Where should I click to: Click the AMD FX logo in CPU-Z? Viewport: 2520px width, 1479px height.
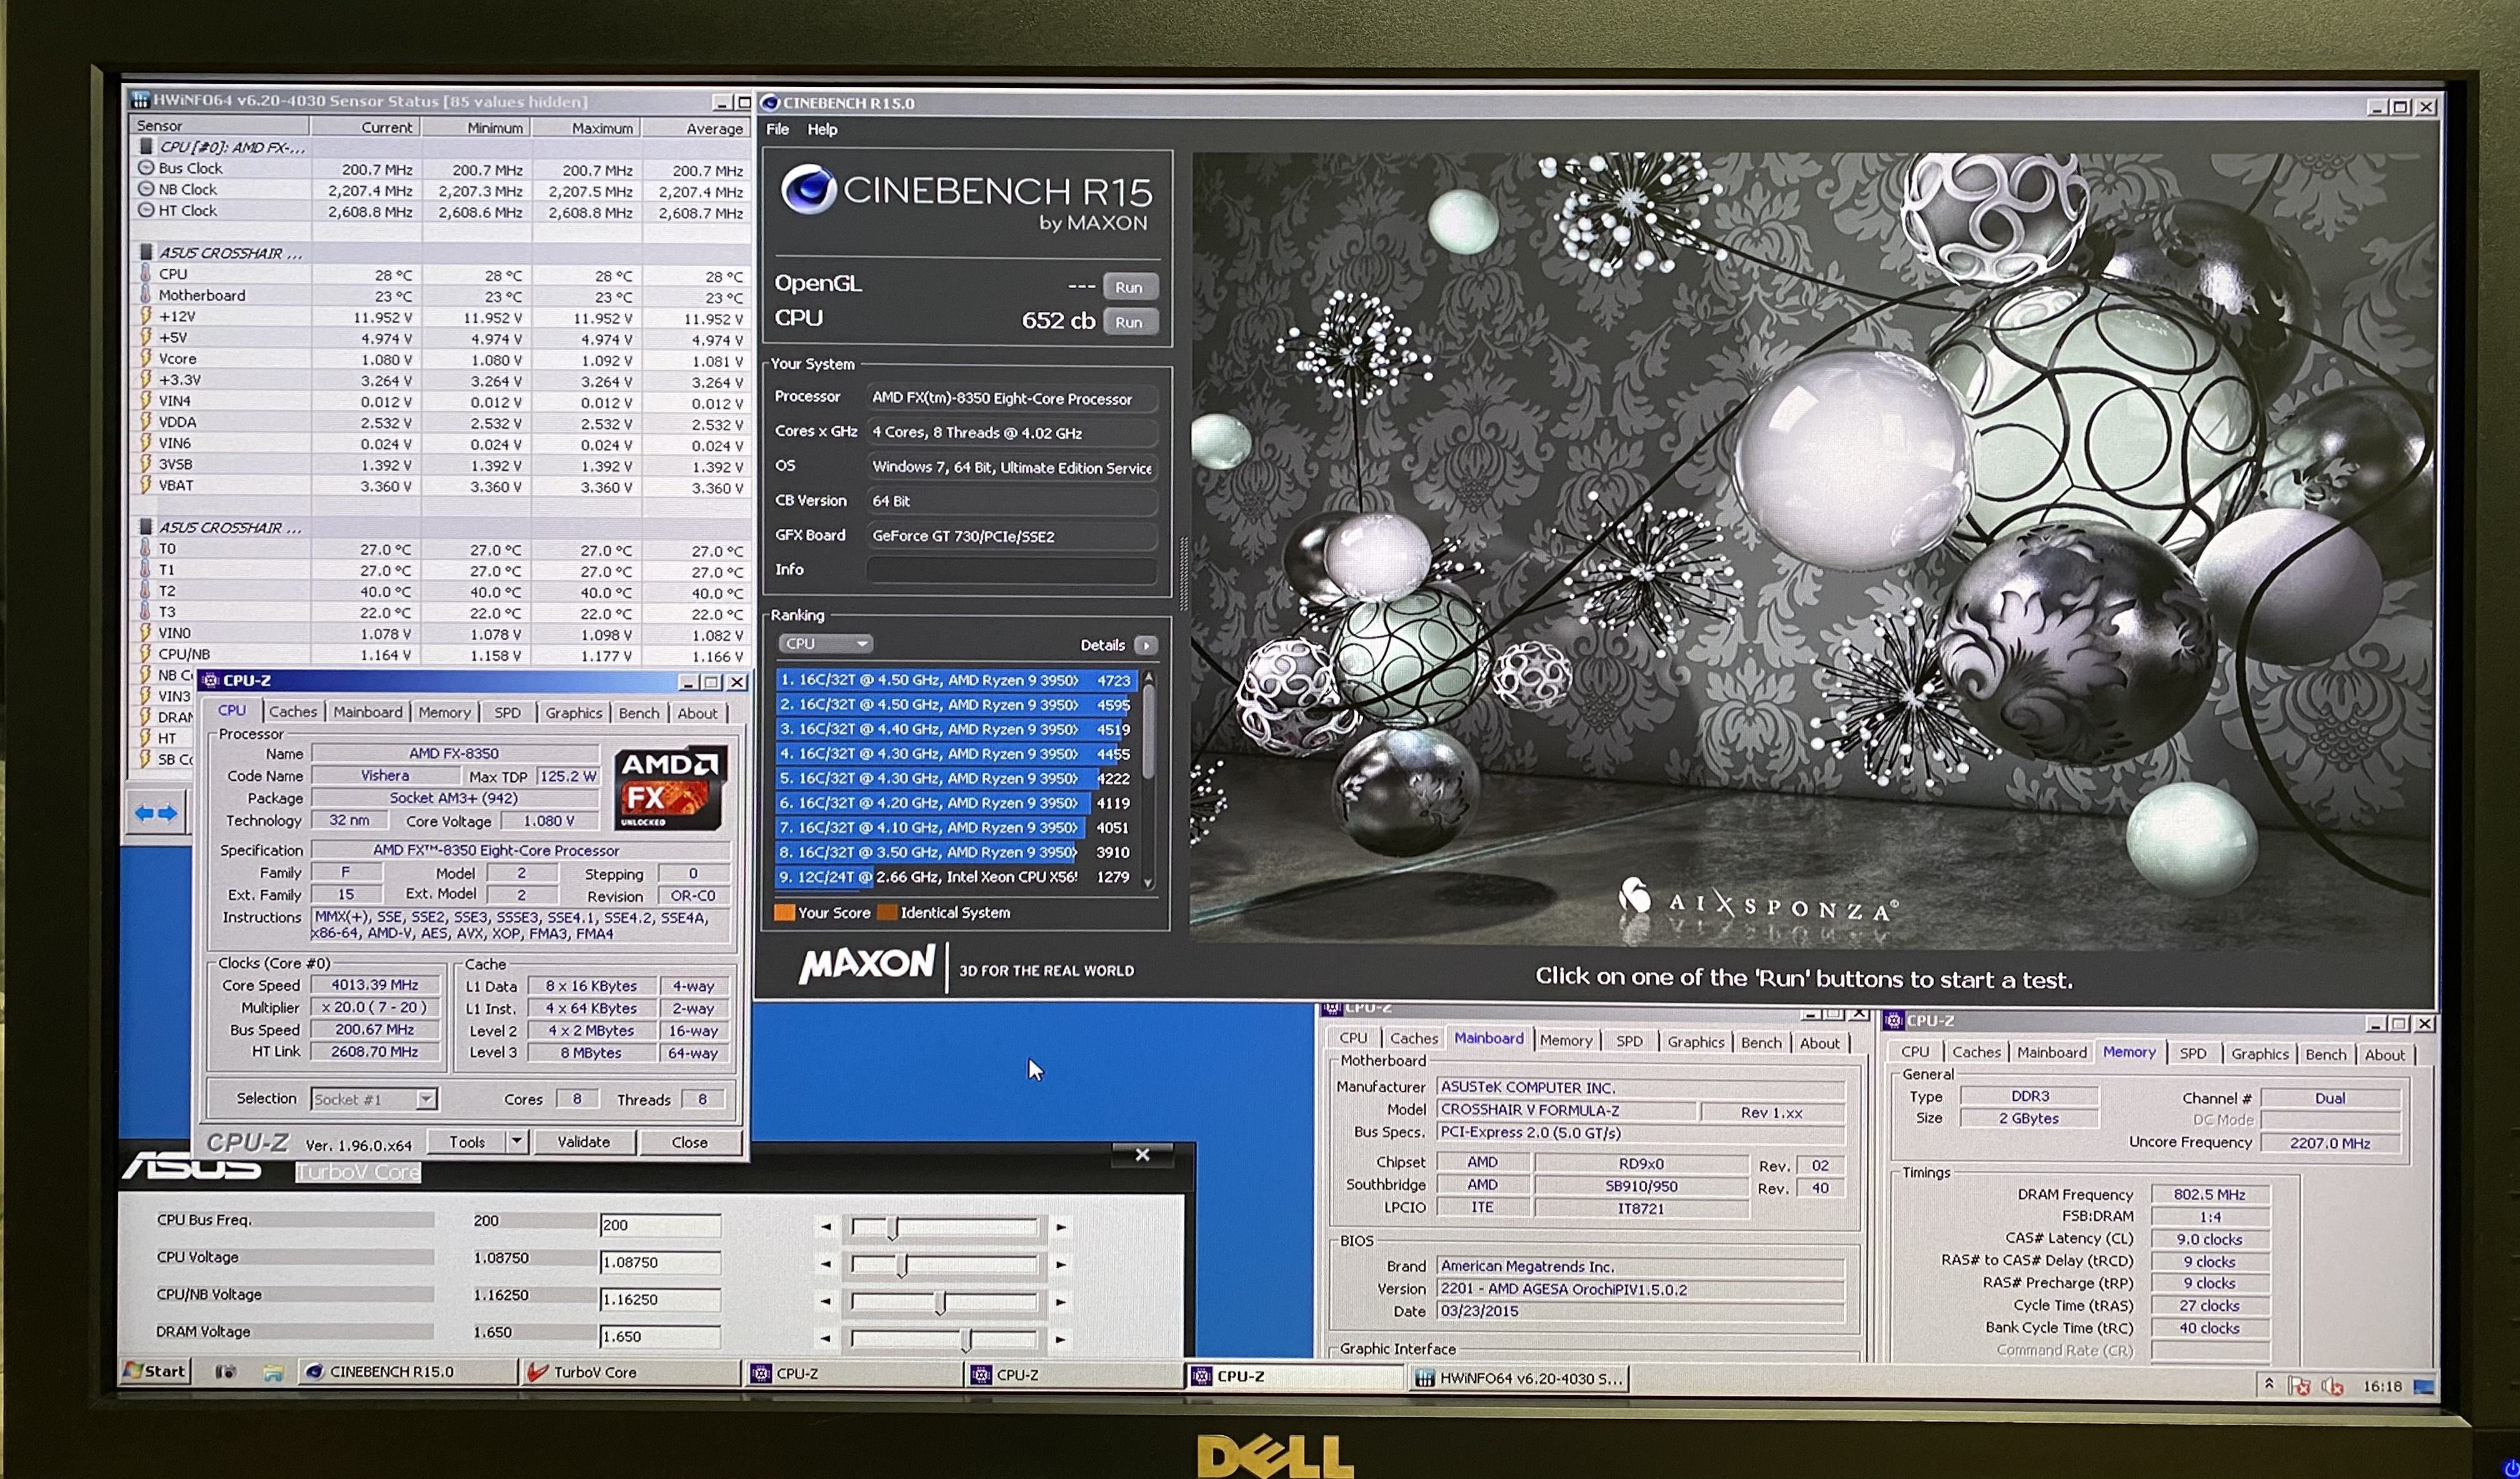669,789
